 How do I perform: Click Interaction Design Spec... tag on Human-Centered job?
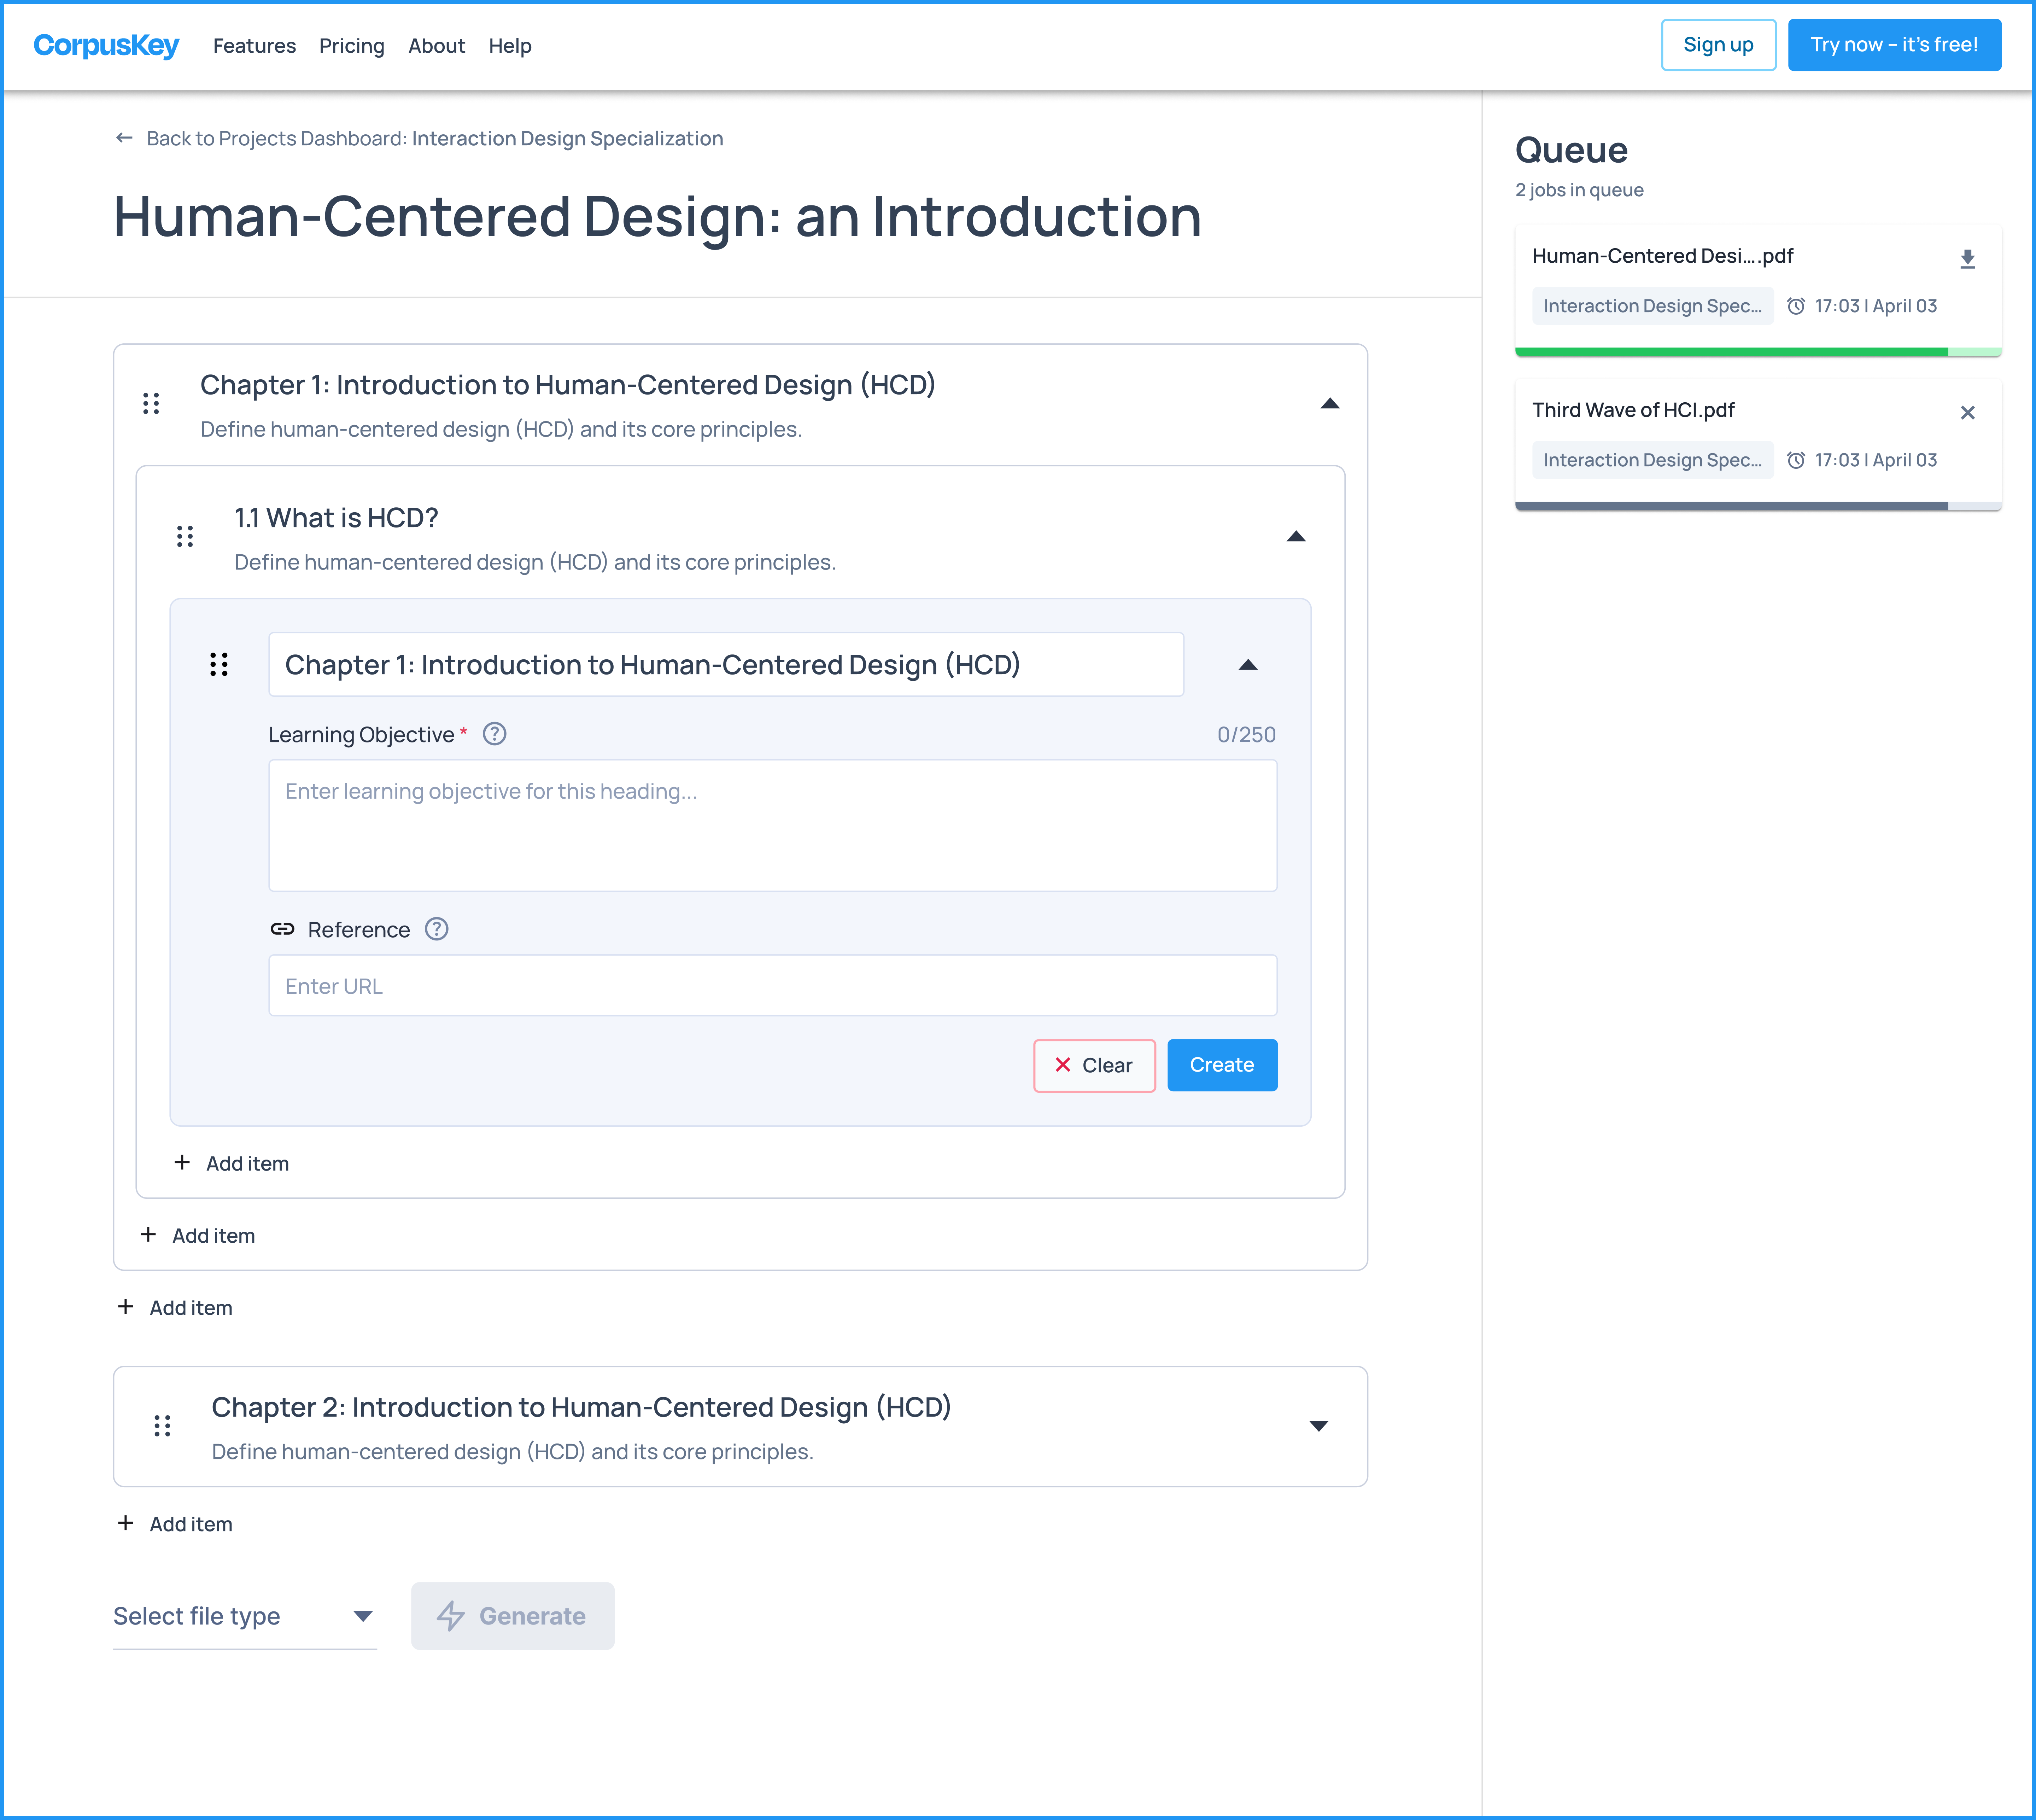[x=1652, y=306]
